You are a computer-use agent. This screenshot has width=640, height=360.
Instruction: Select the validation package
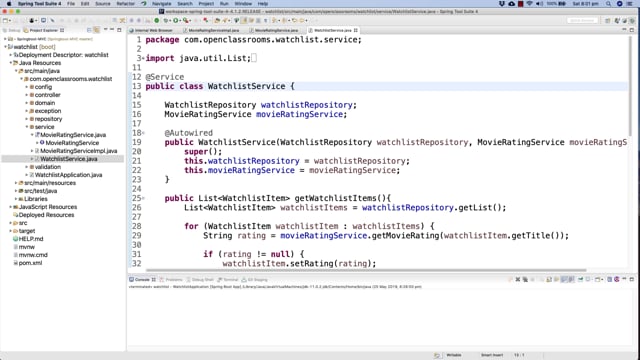pos(47,167)
